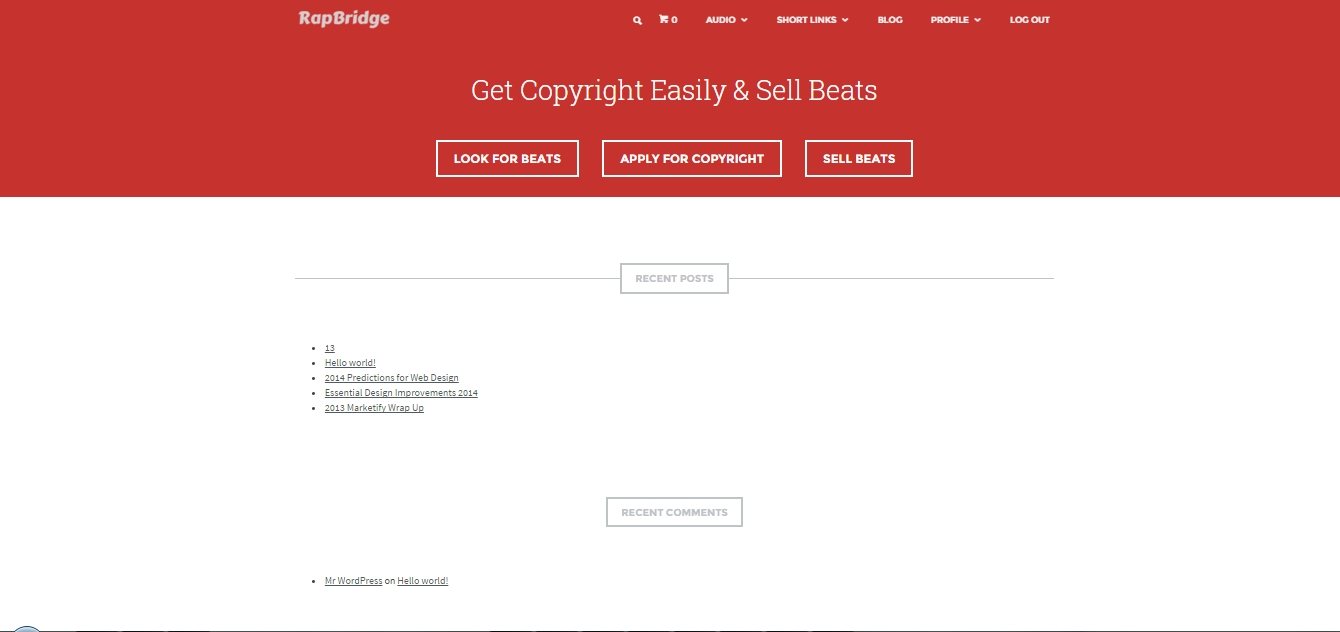Open Hello world! under Recent Posts

[x=350, y=363]
